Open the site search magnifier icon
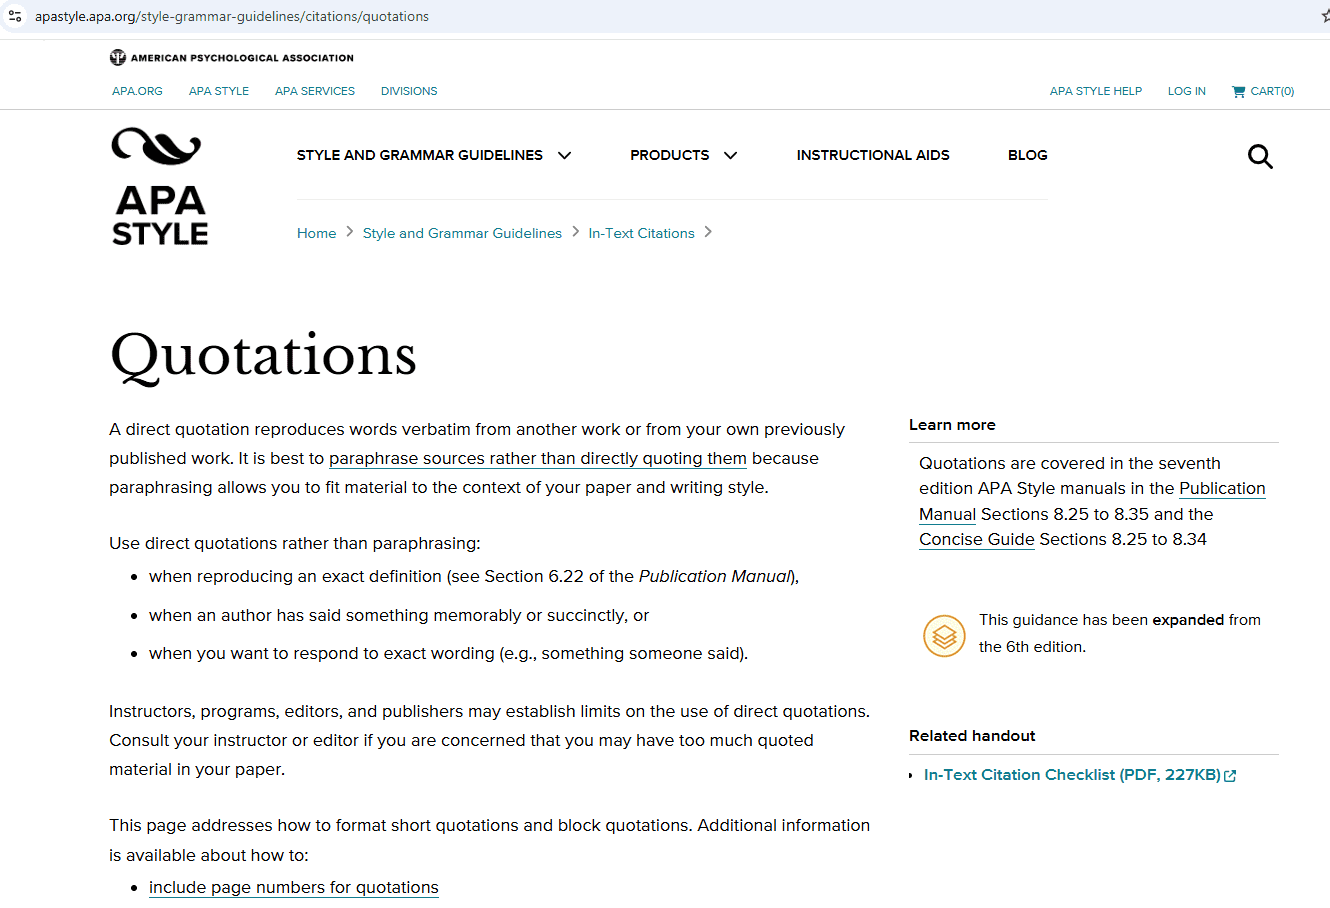 (x=1260, y=157)
